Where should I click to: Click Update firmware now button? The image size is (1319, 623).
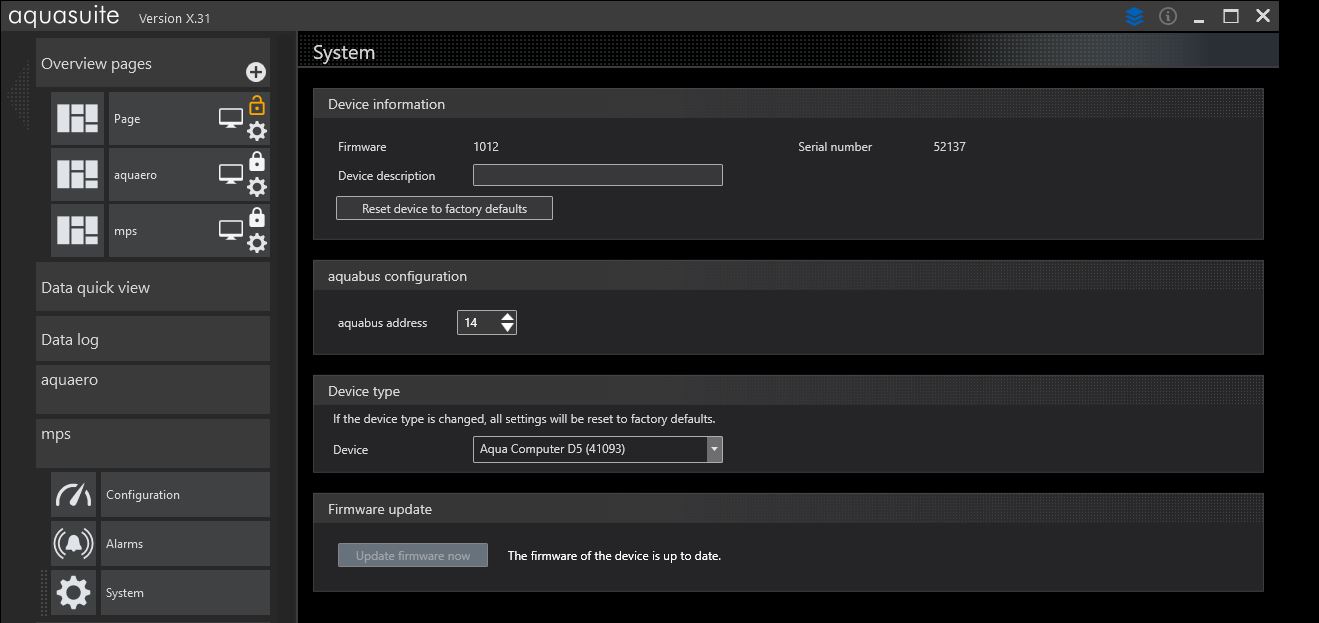pyautogui.click(x=413, y=555)
